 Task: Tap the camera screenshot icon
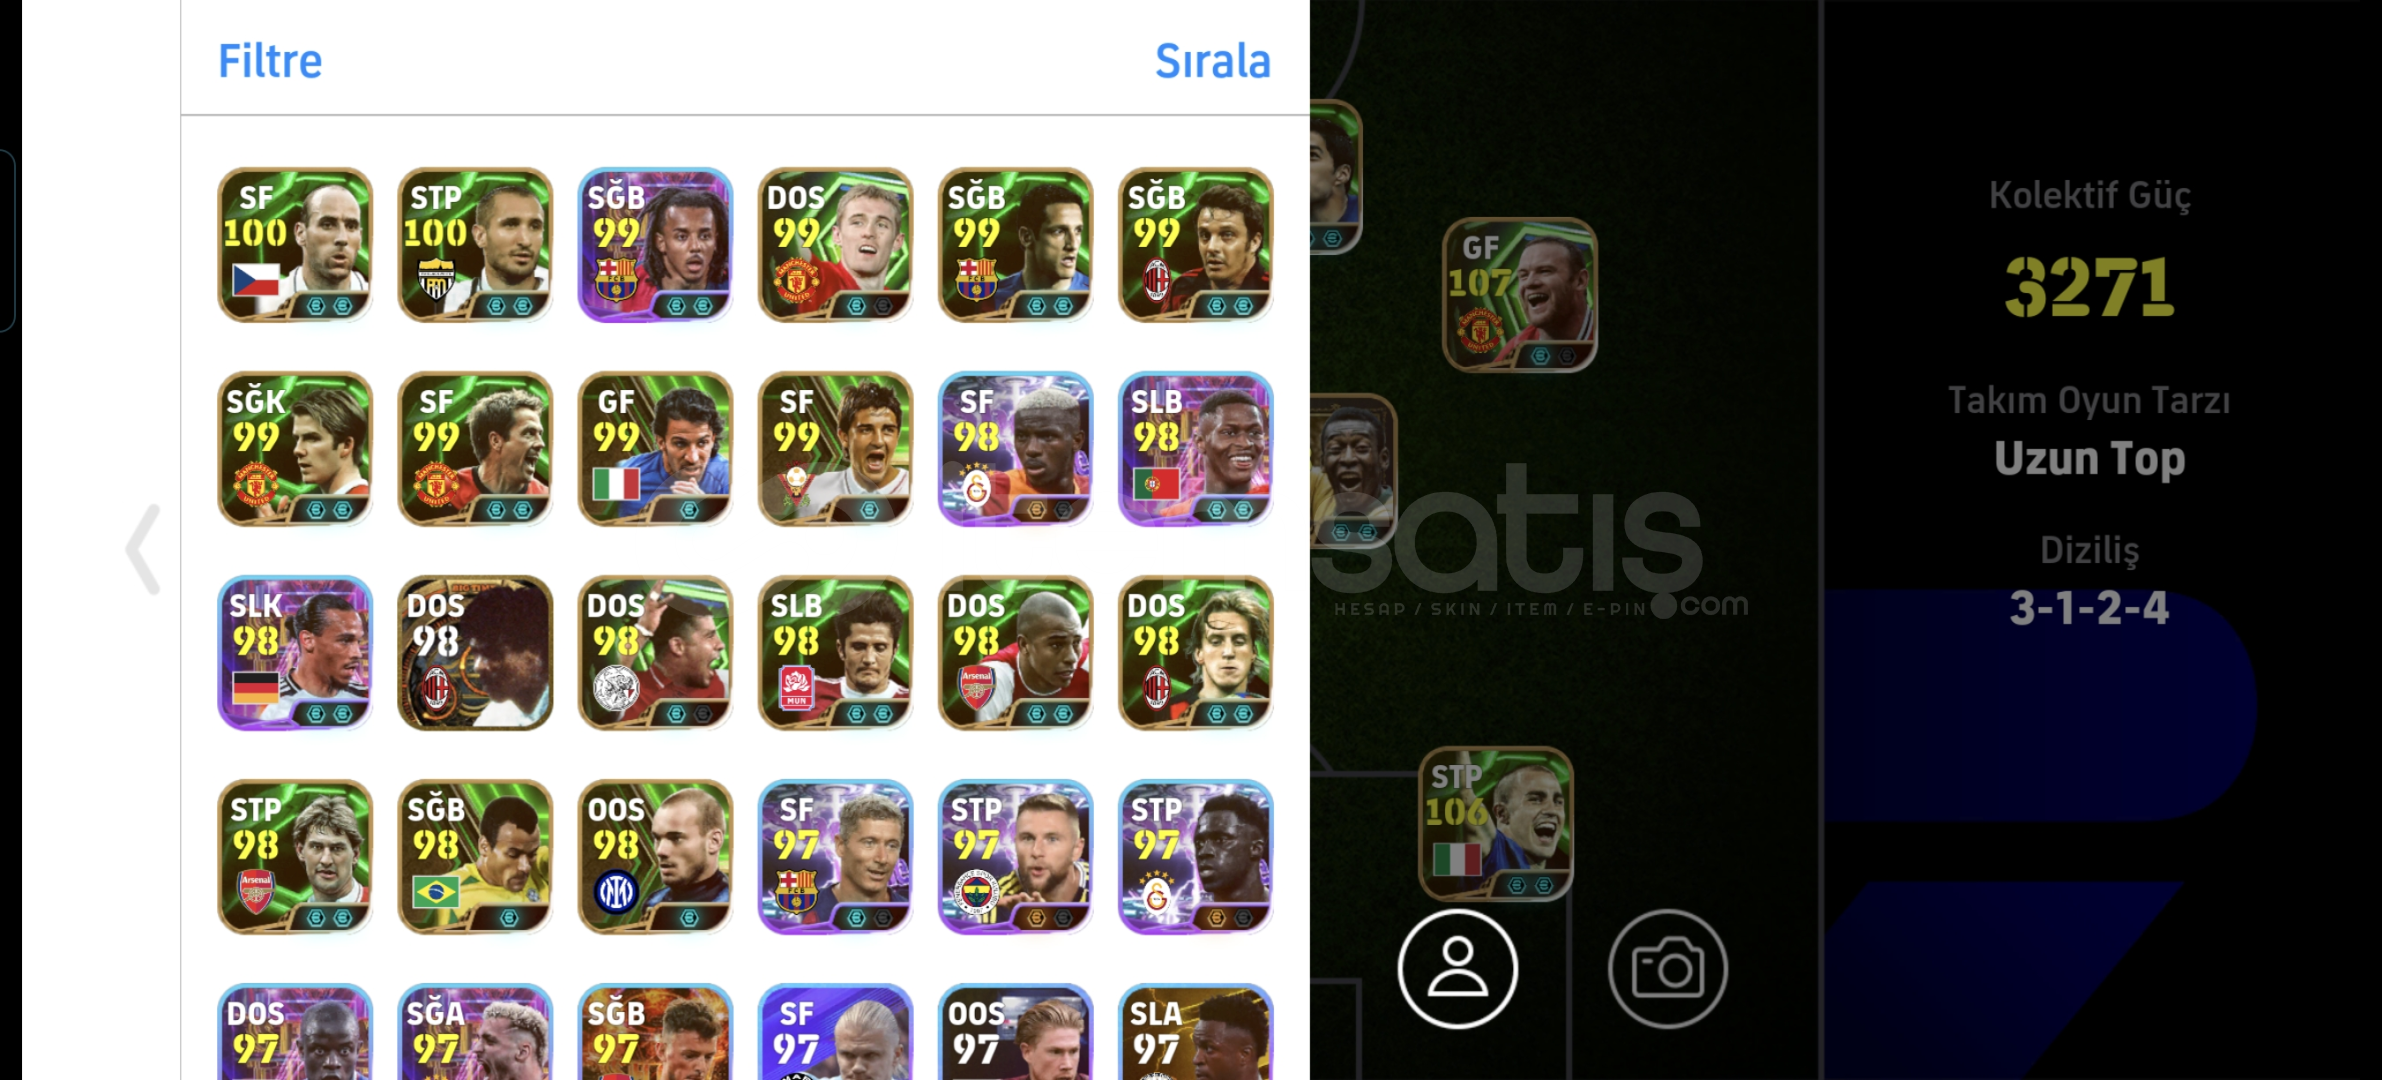click(x=1667, y=969)
